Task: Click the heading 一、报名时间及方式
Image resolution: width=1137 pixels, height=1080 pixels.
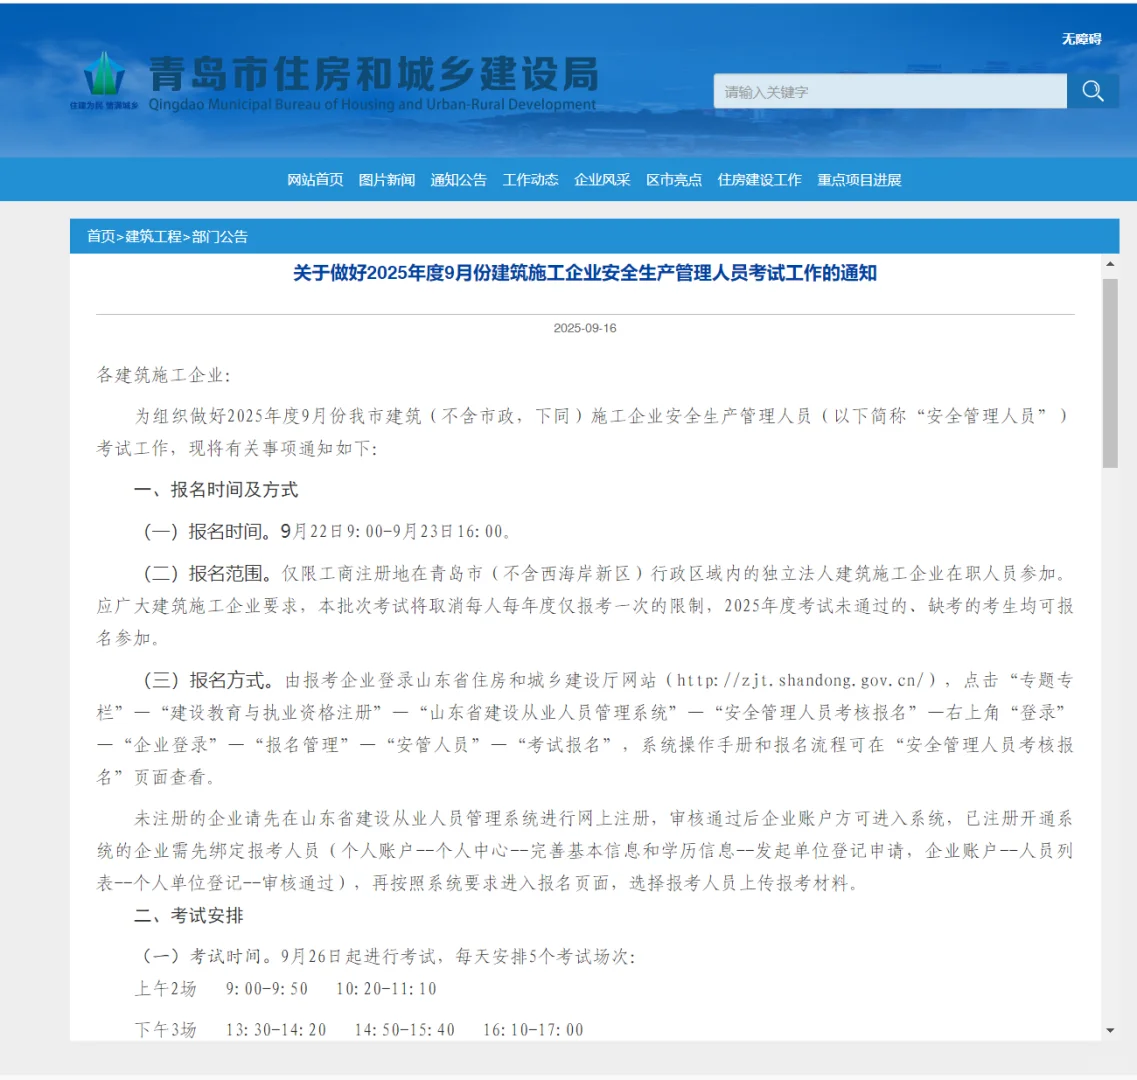Action: 216,490
